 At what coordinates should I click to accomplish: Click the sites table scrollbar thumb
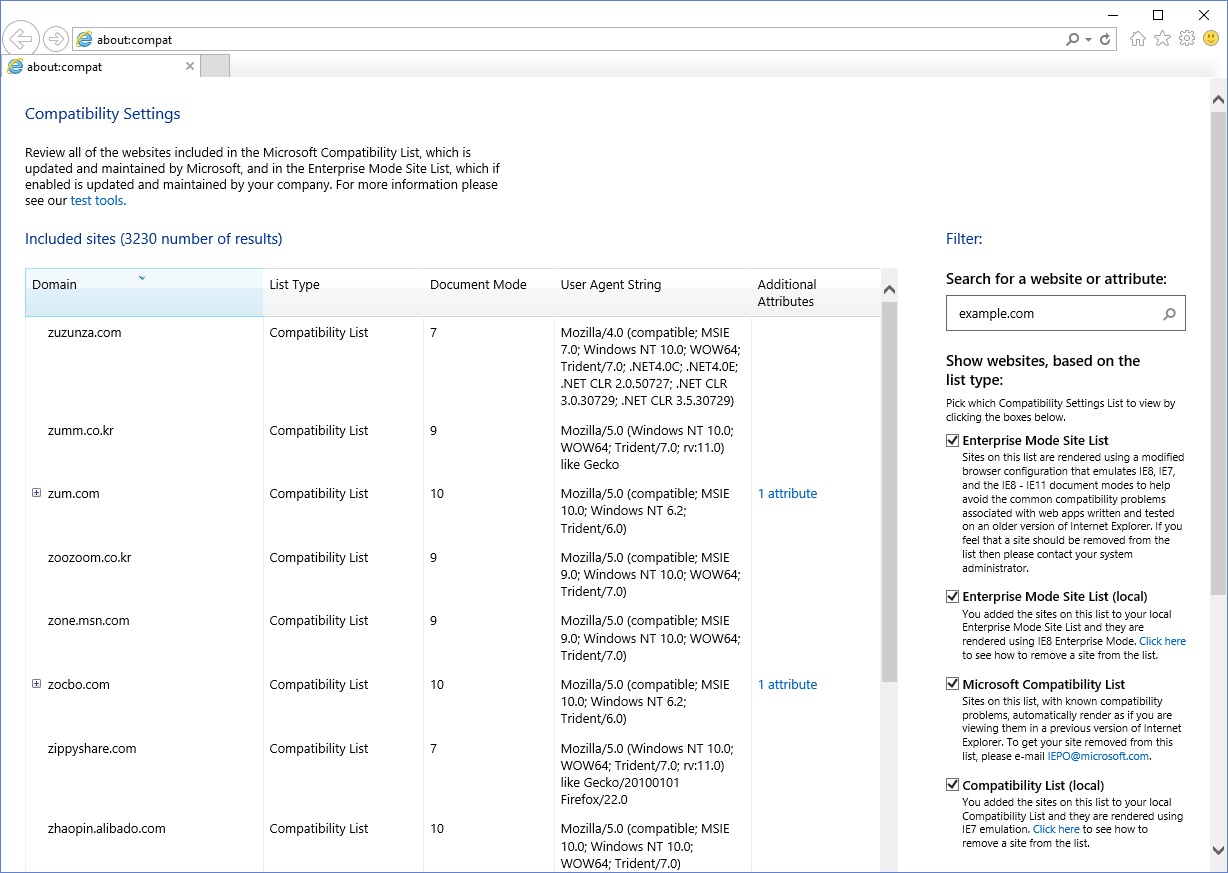(889, 490)
